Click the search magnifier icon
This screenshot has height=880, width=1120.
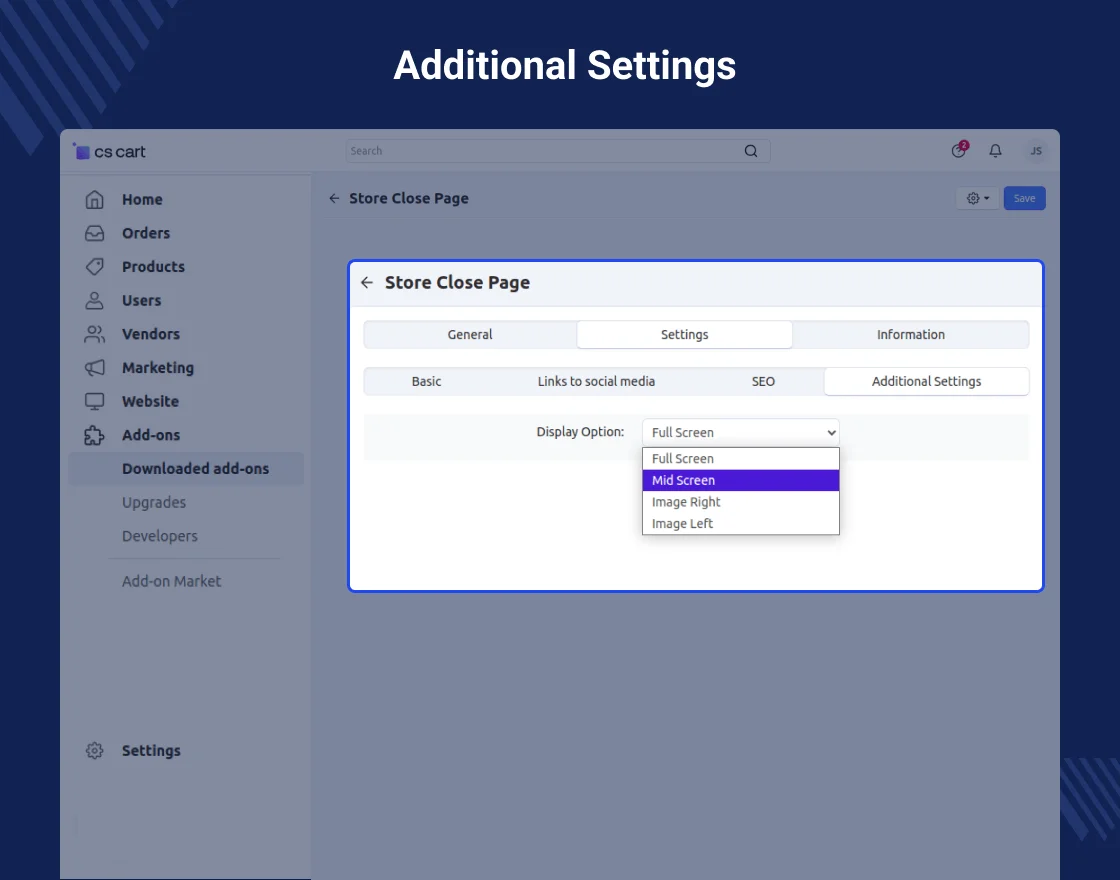coord(751,151)
